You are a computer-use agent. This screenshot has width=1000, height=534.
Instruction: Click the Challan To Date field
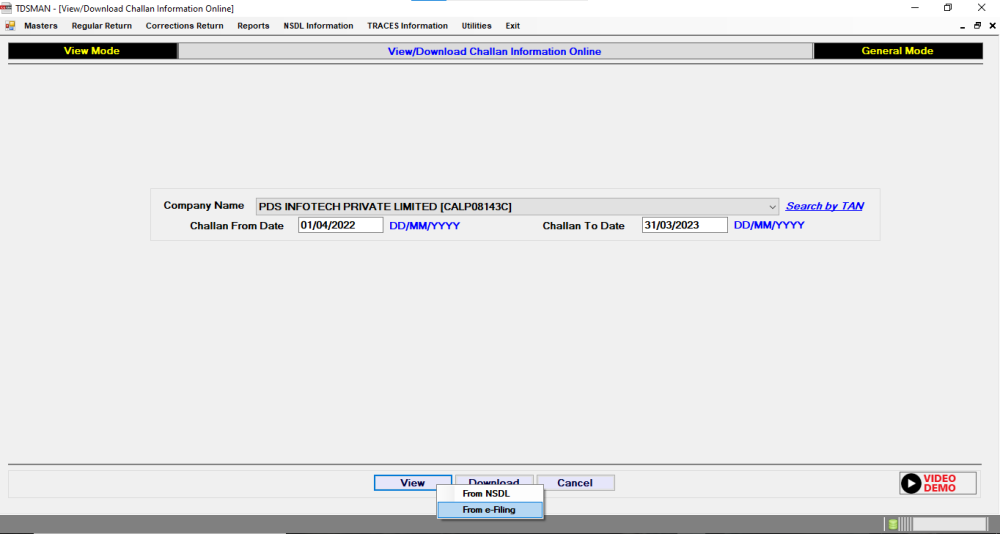684,225
